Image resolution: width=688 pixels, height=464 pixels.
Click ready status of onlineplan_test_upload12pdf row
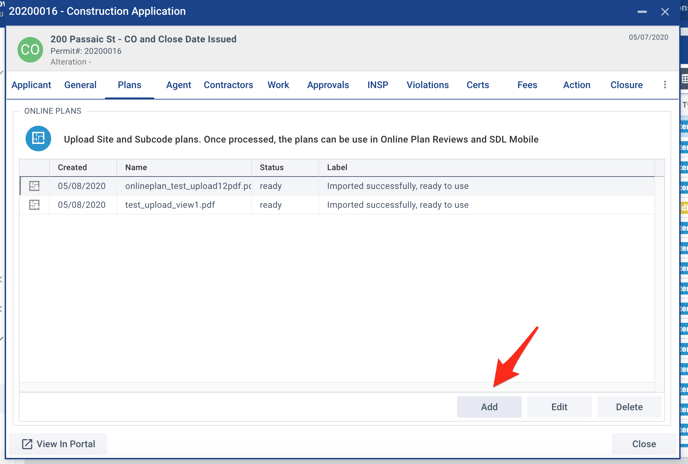(x=270, y=186)
